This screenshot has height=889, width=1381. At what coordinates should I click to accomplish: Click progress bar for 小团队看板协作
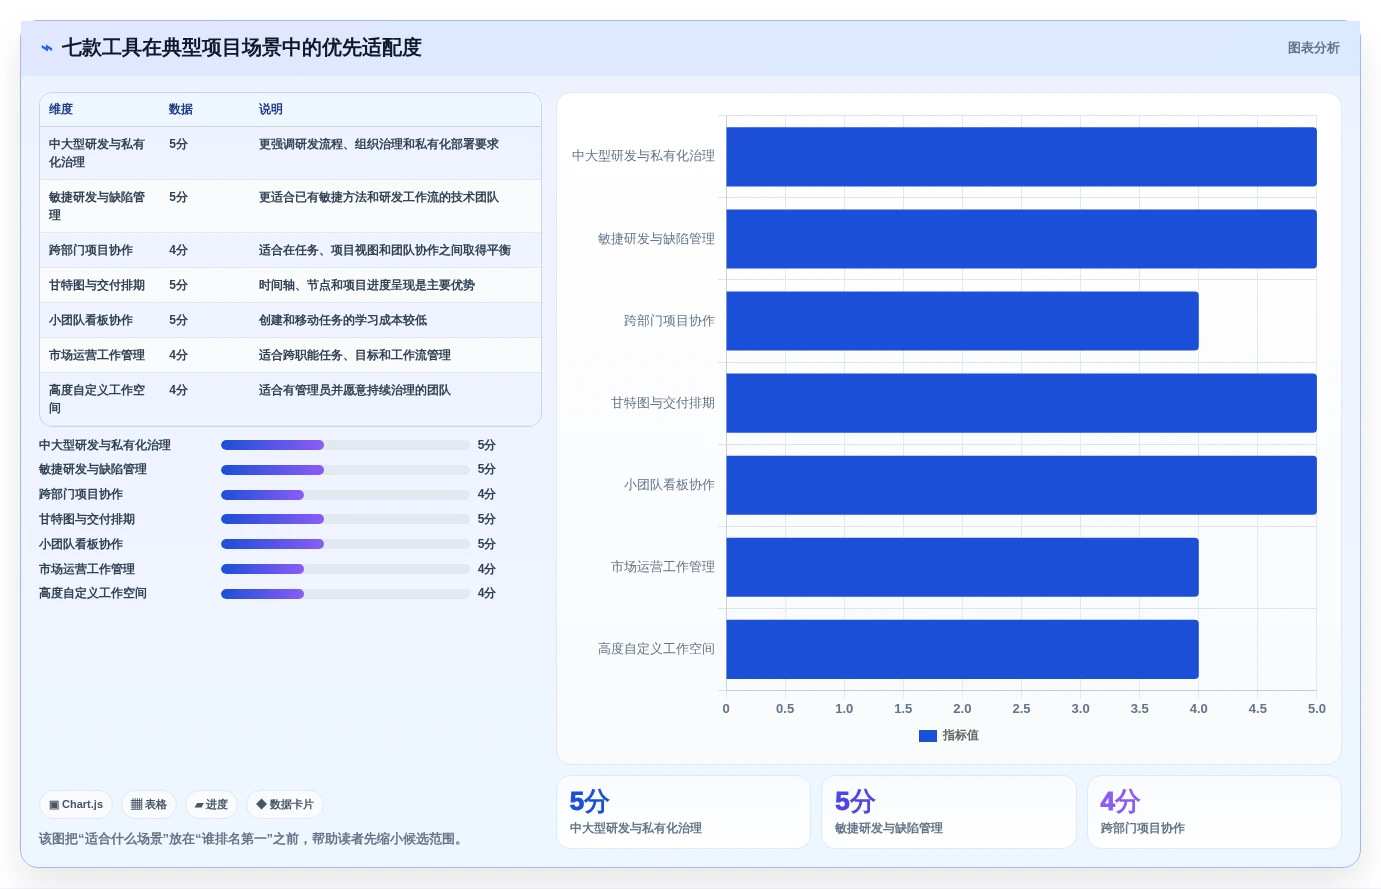point(345,544)
